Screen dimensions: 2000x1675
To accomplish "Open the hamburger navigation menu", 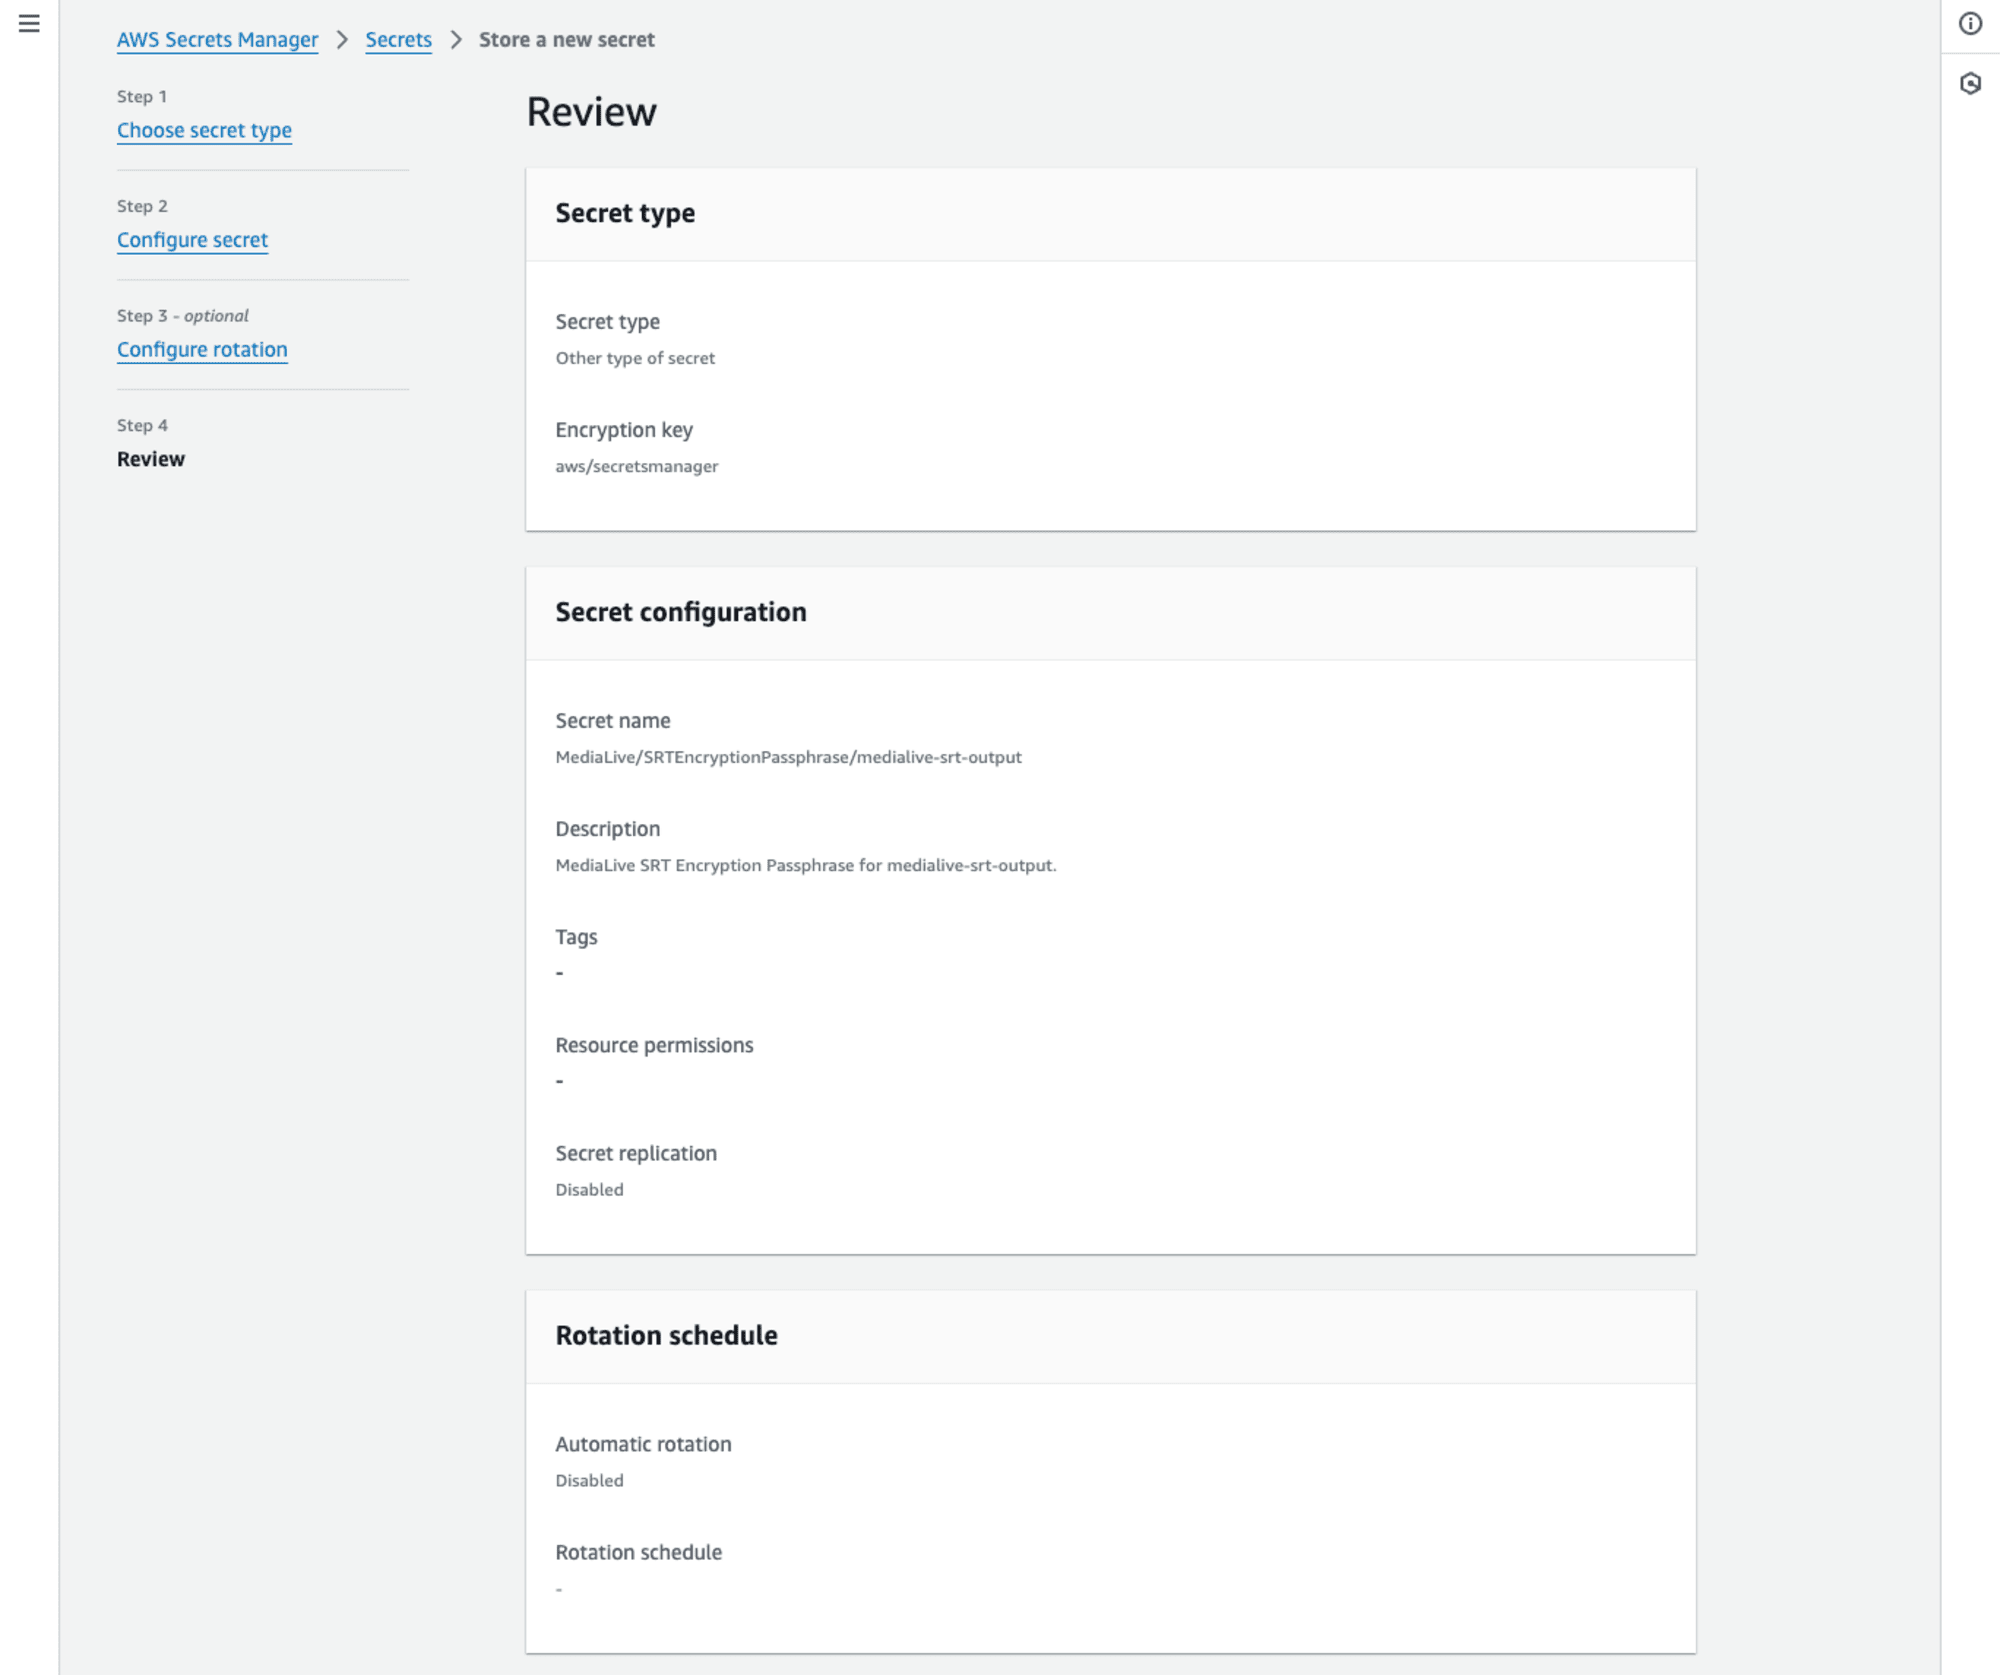I will 29,23.
